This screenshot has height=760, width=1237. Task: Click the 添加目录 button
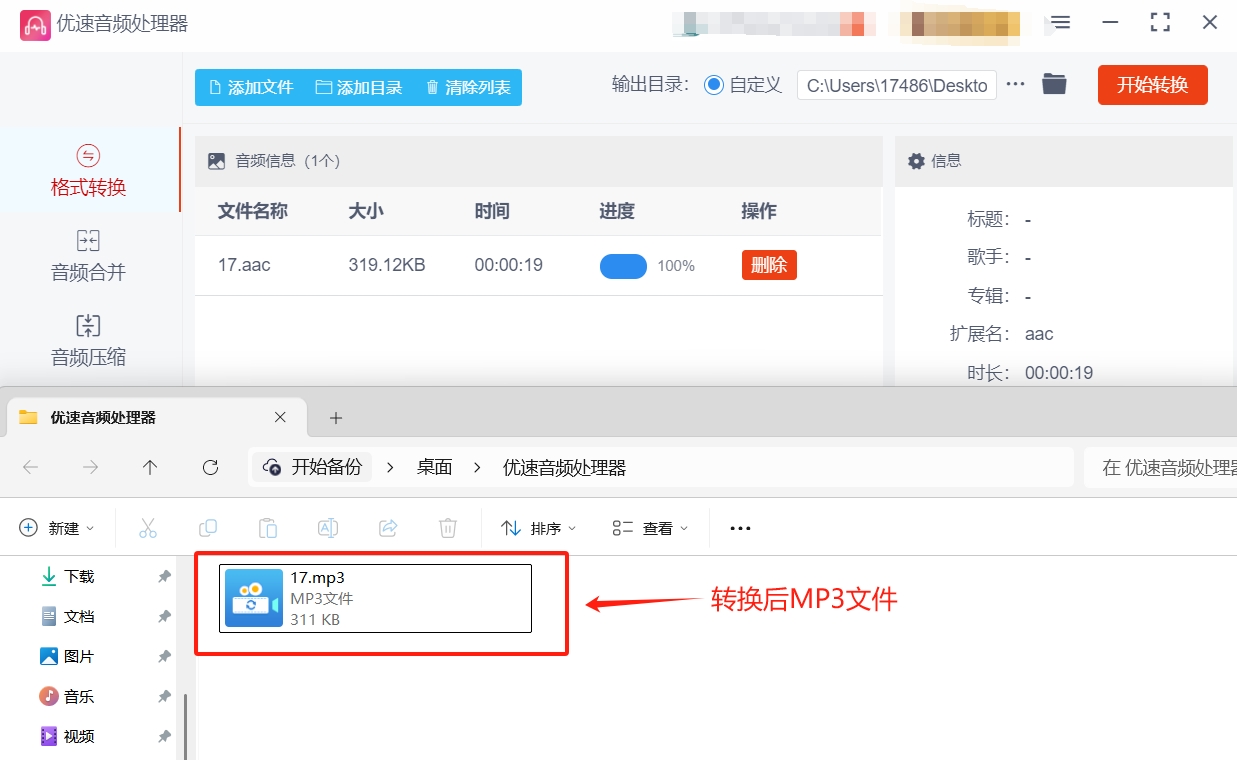(x=359, y=87)
